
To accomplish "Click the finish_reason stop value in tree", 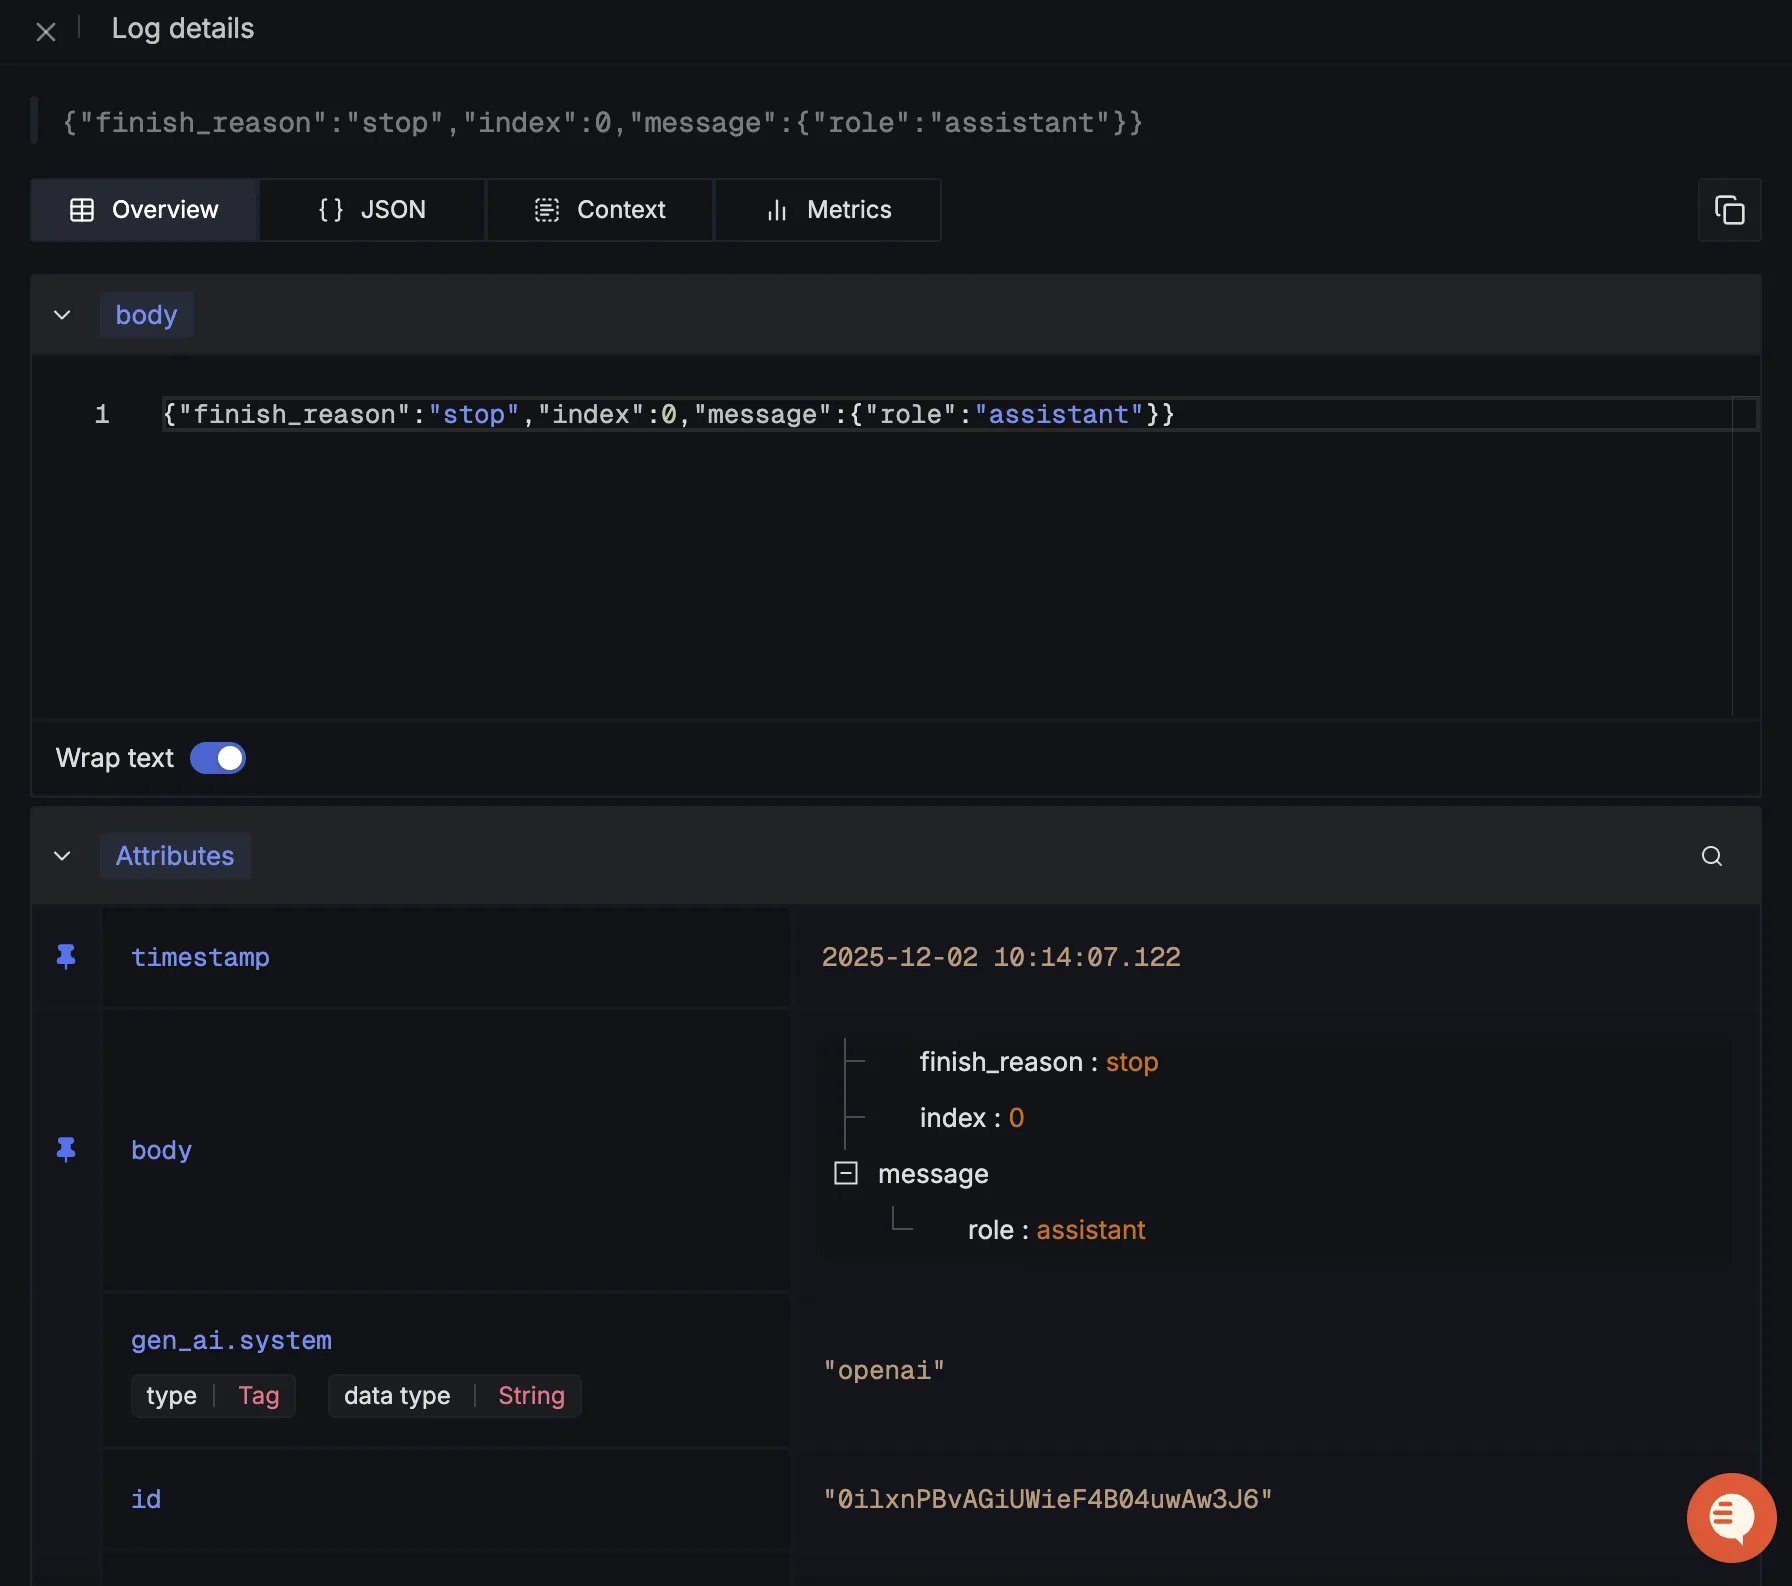I will click(x=1131, y=1062).
